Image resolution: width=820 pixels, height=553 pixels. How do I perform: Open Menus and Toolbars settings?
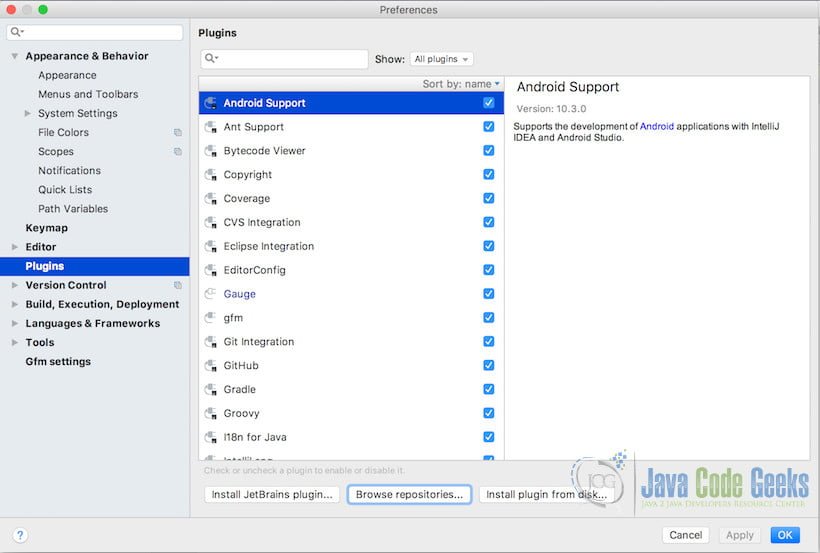88,94
